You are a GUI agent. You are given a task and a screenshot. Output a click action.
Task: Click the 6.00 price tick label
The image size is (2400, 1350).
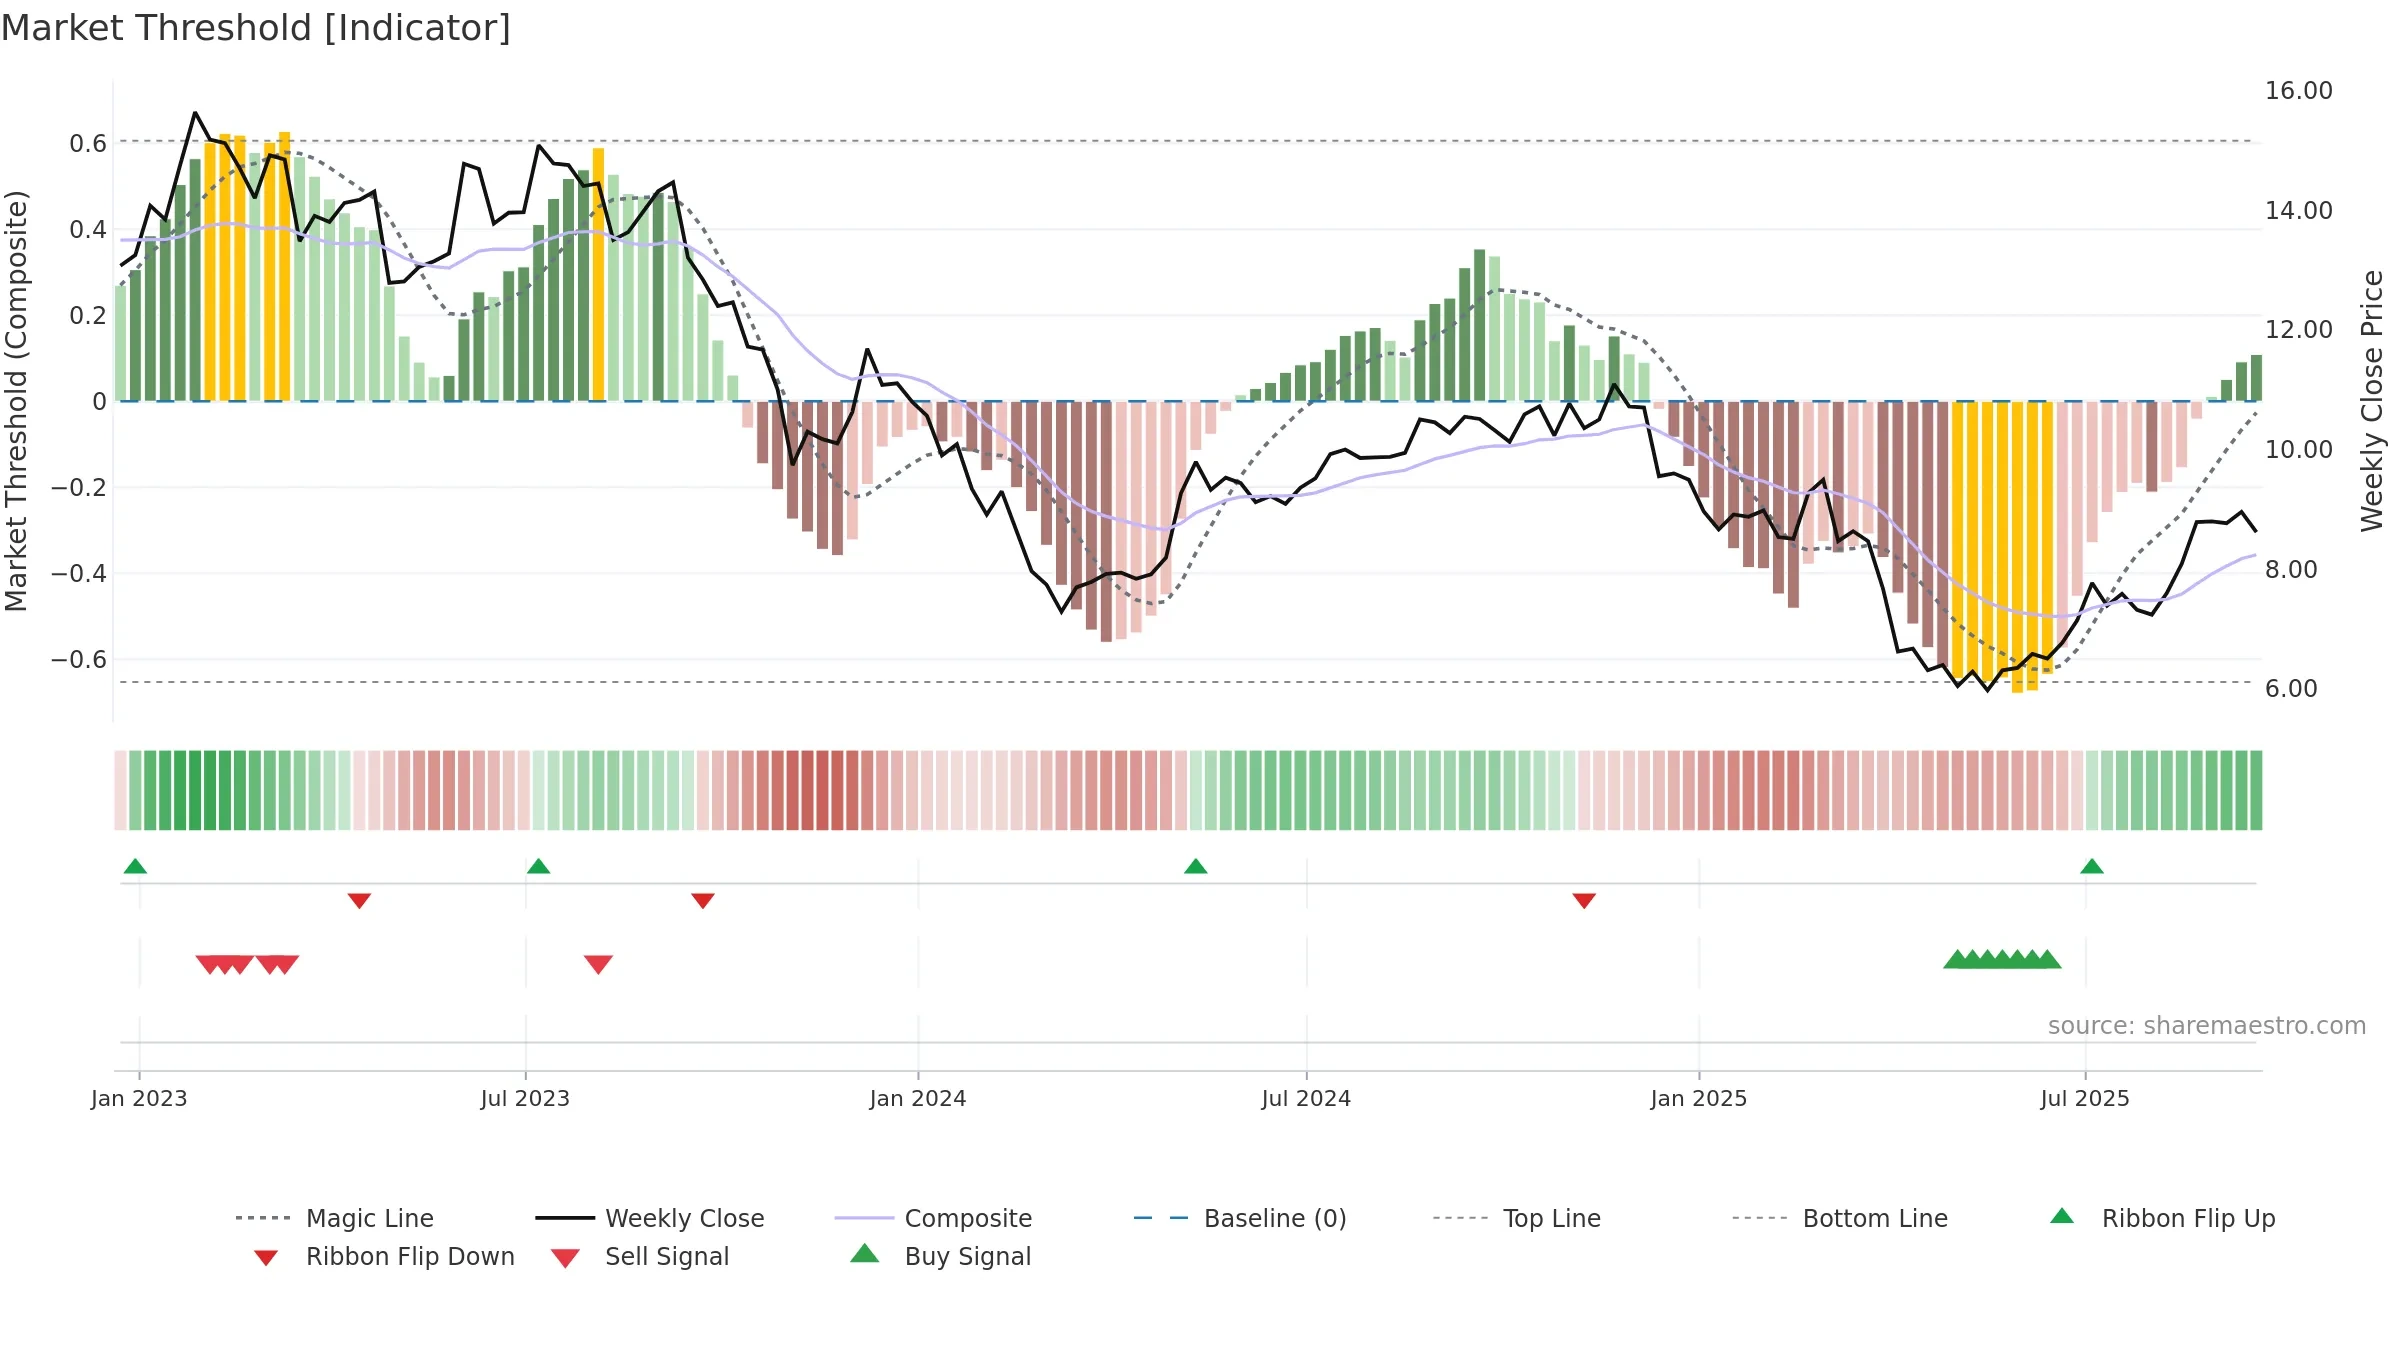[2291, 689]
